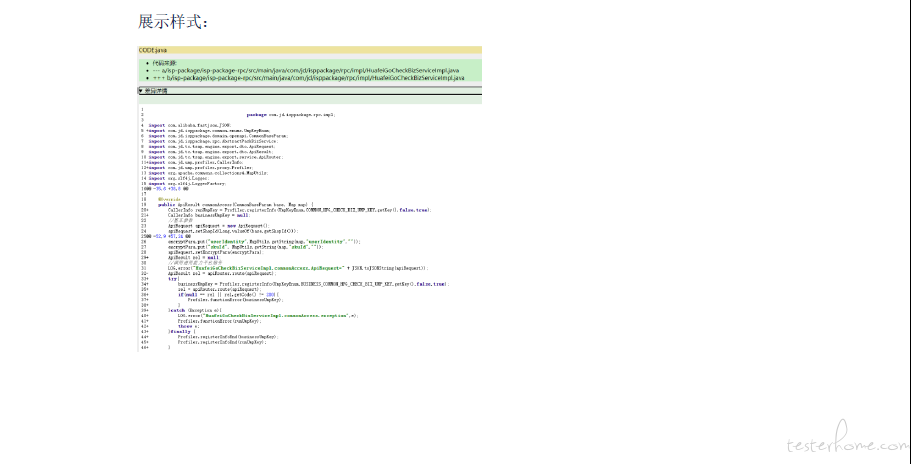Click the 'new ApiRequest()' line
911x464 pixels.
click(x=219, y=225)
